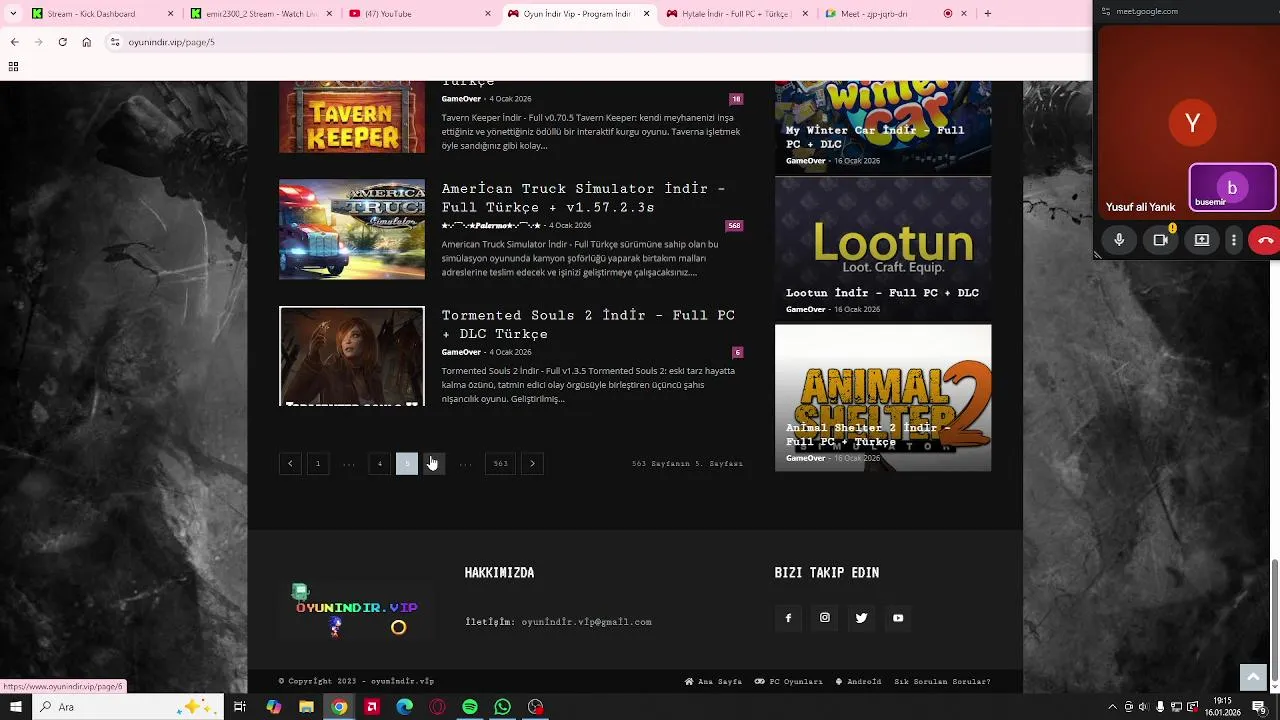
Task: Select the busemir participant tile
Action: pos(1232,188)
